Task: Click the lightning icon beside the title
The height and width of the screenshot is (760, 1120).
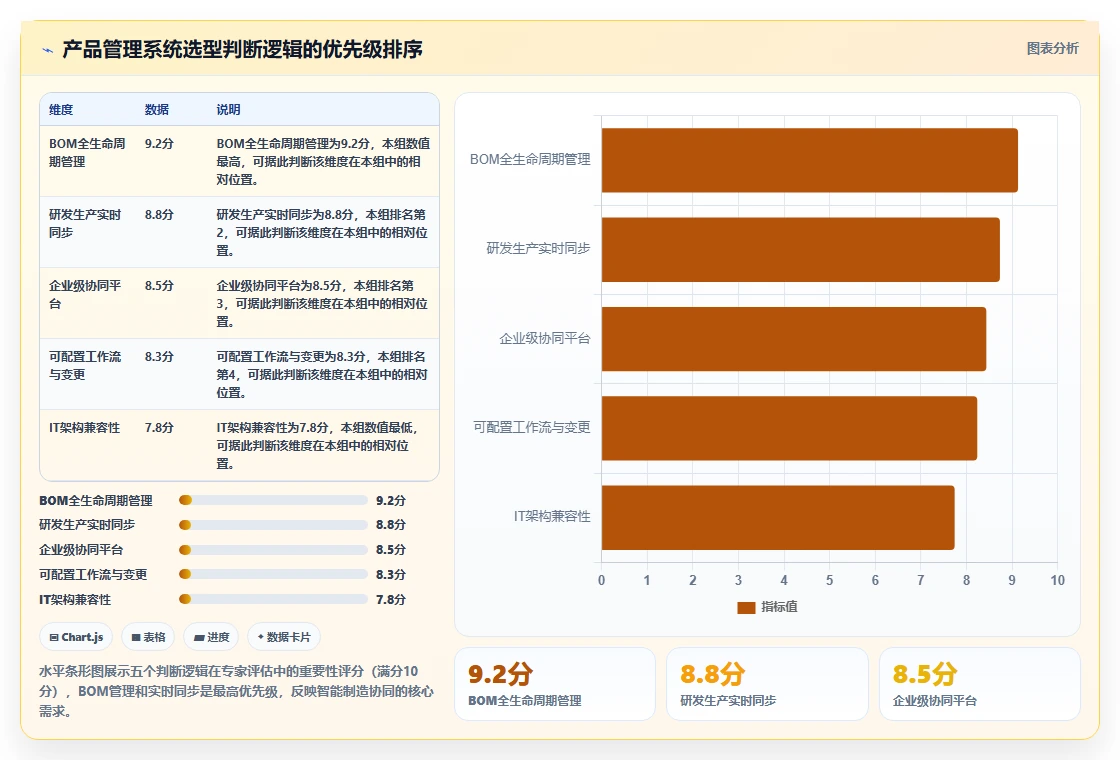Action: (x=48, y=50)
